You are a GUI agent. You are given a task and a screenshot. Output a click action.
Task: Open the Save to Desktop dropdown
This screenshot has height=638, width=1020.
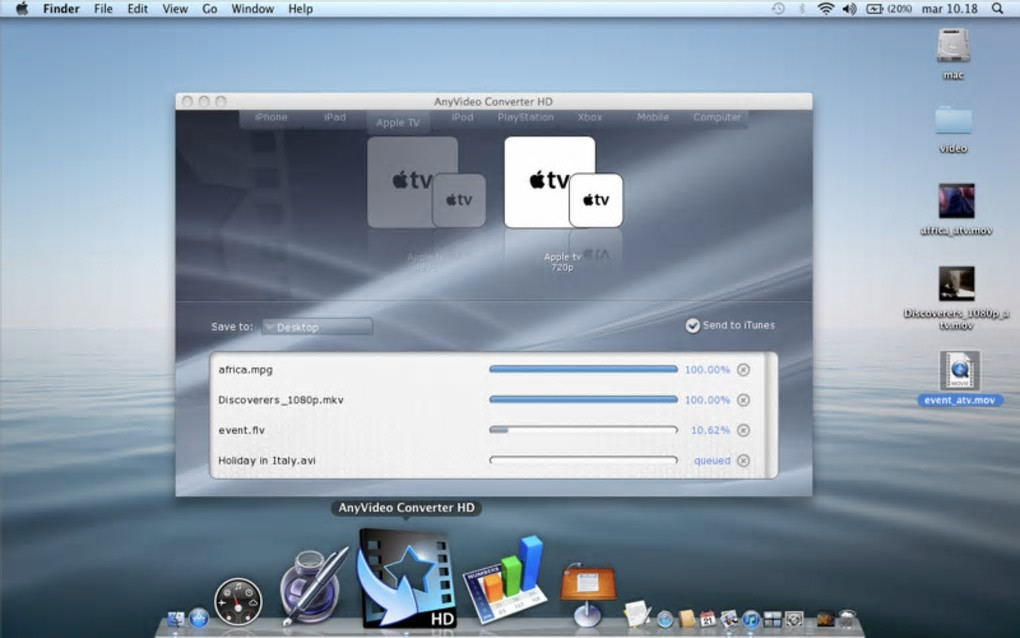click(x=317, y=326)
